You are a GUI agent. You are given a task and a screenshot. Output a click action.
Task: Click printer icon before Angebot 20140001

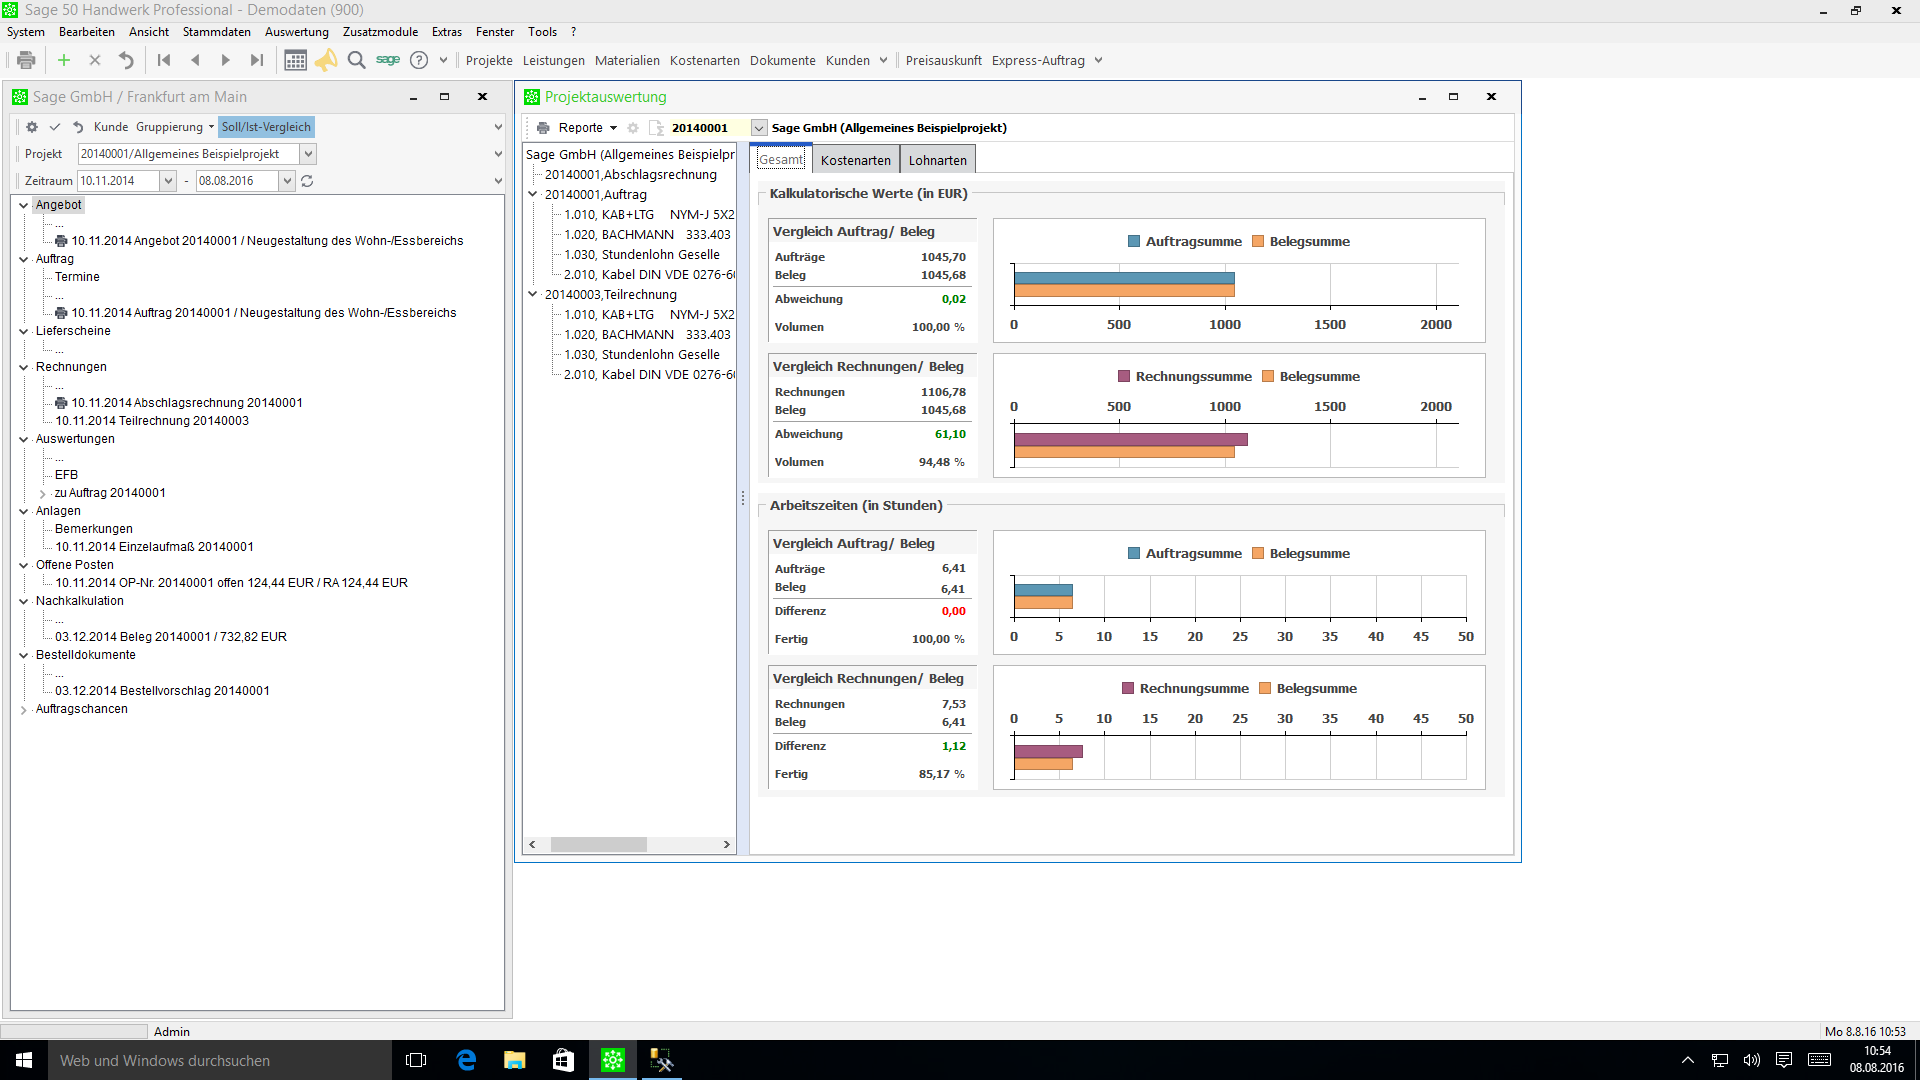[61, 241]
